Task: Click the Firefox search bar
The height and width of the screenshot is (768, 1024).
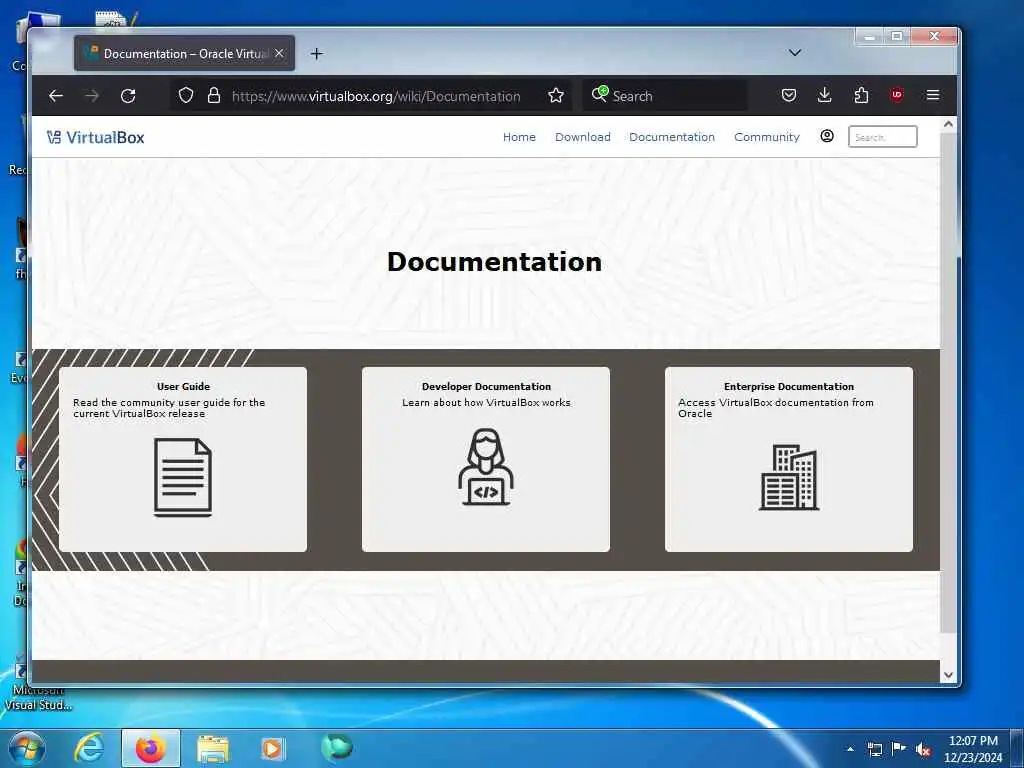Action: [x=666, y=96]
